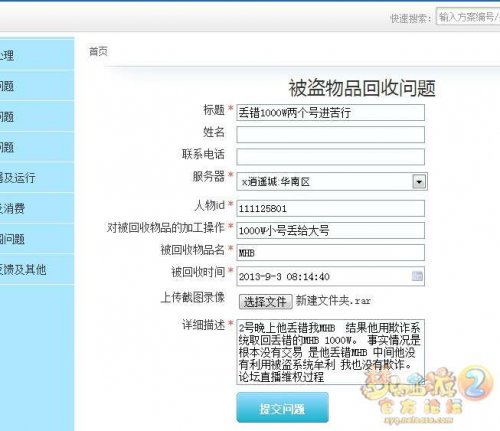The height and width of the screenshot is (431, 500).
Task: Select the 逍遥城 华南区 server combo box
Action: (x=332, y=182)
